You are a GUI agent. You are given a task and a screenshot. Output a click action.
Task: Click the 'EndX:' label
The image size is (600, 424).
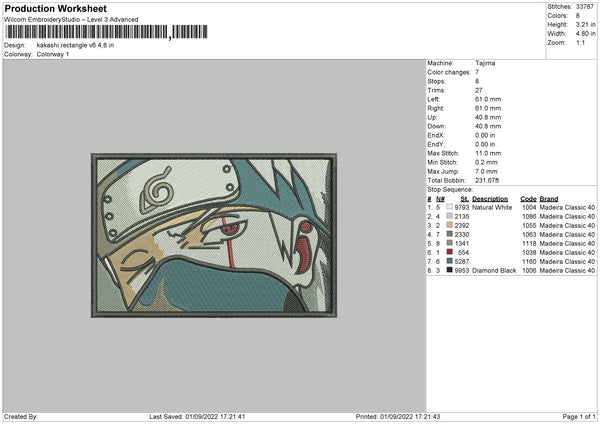pos(436,135)
